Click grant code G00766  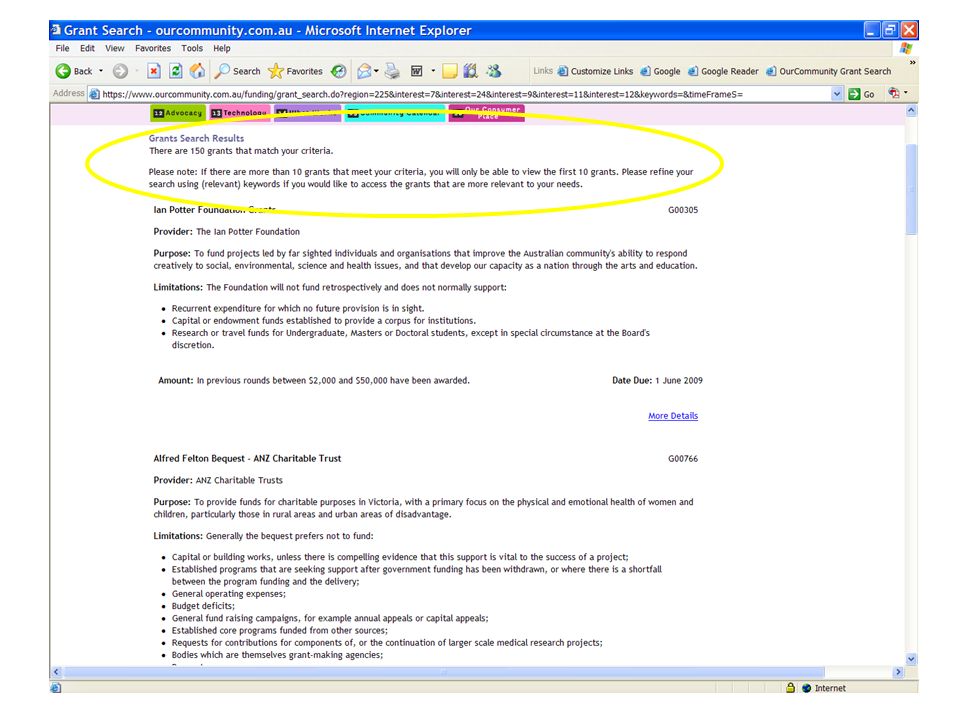683,459
